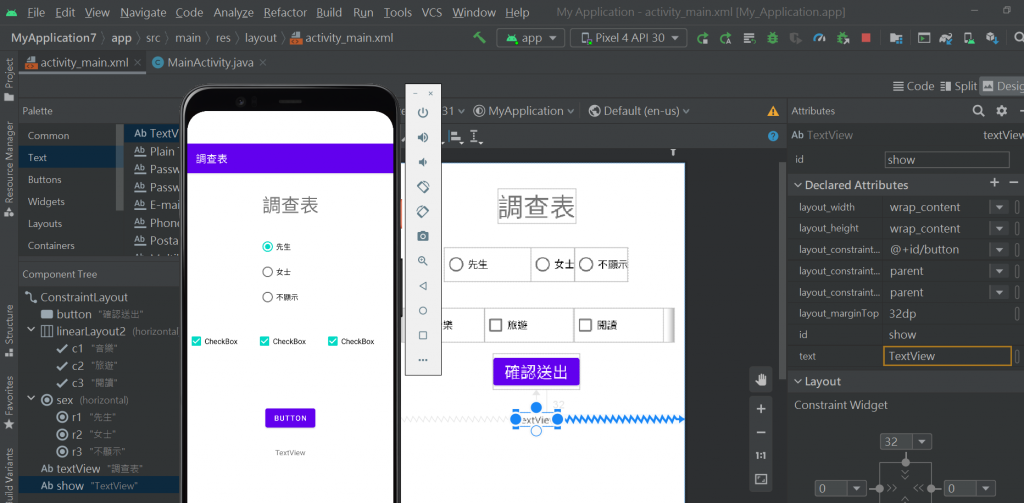1024x503 pixels.
Task: Click the red Stop icon
Action: (x=866, y=38)
